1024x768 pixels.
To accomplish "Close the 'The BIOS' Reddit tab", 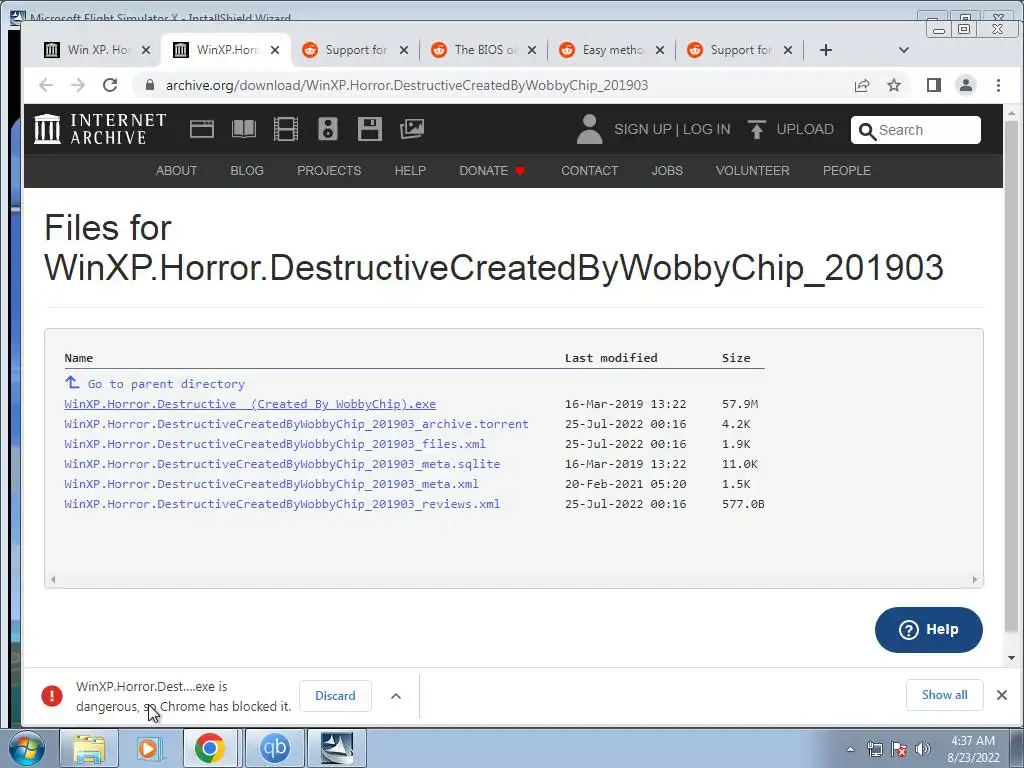I will click(532, 50).
